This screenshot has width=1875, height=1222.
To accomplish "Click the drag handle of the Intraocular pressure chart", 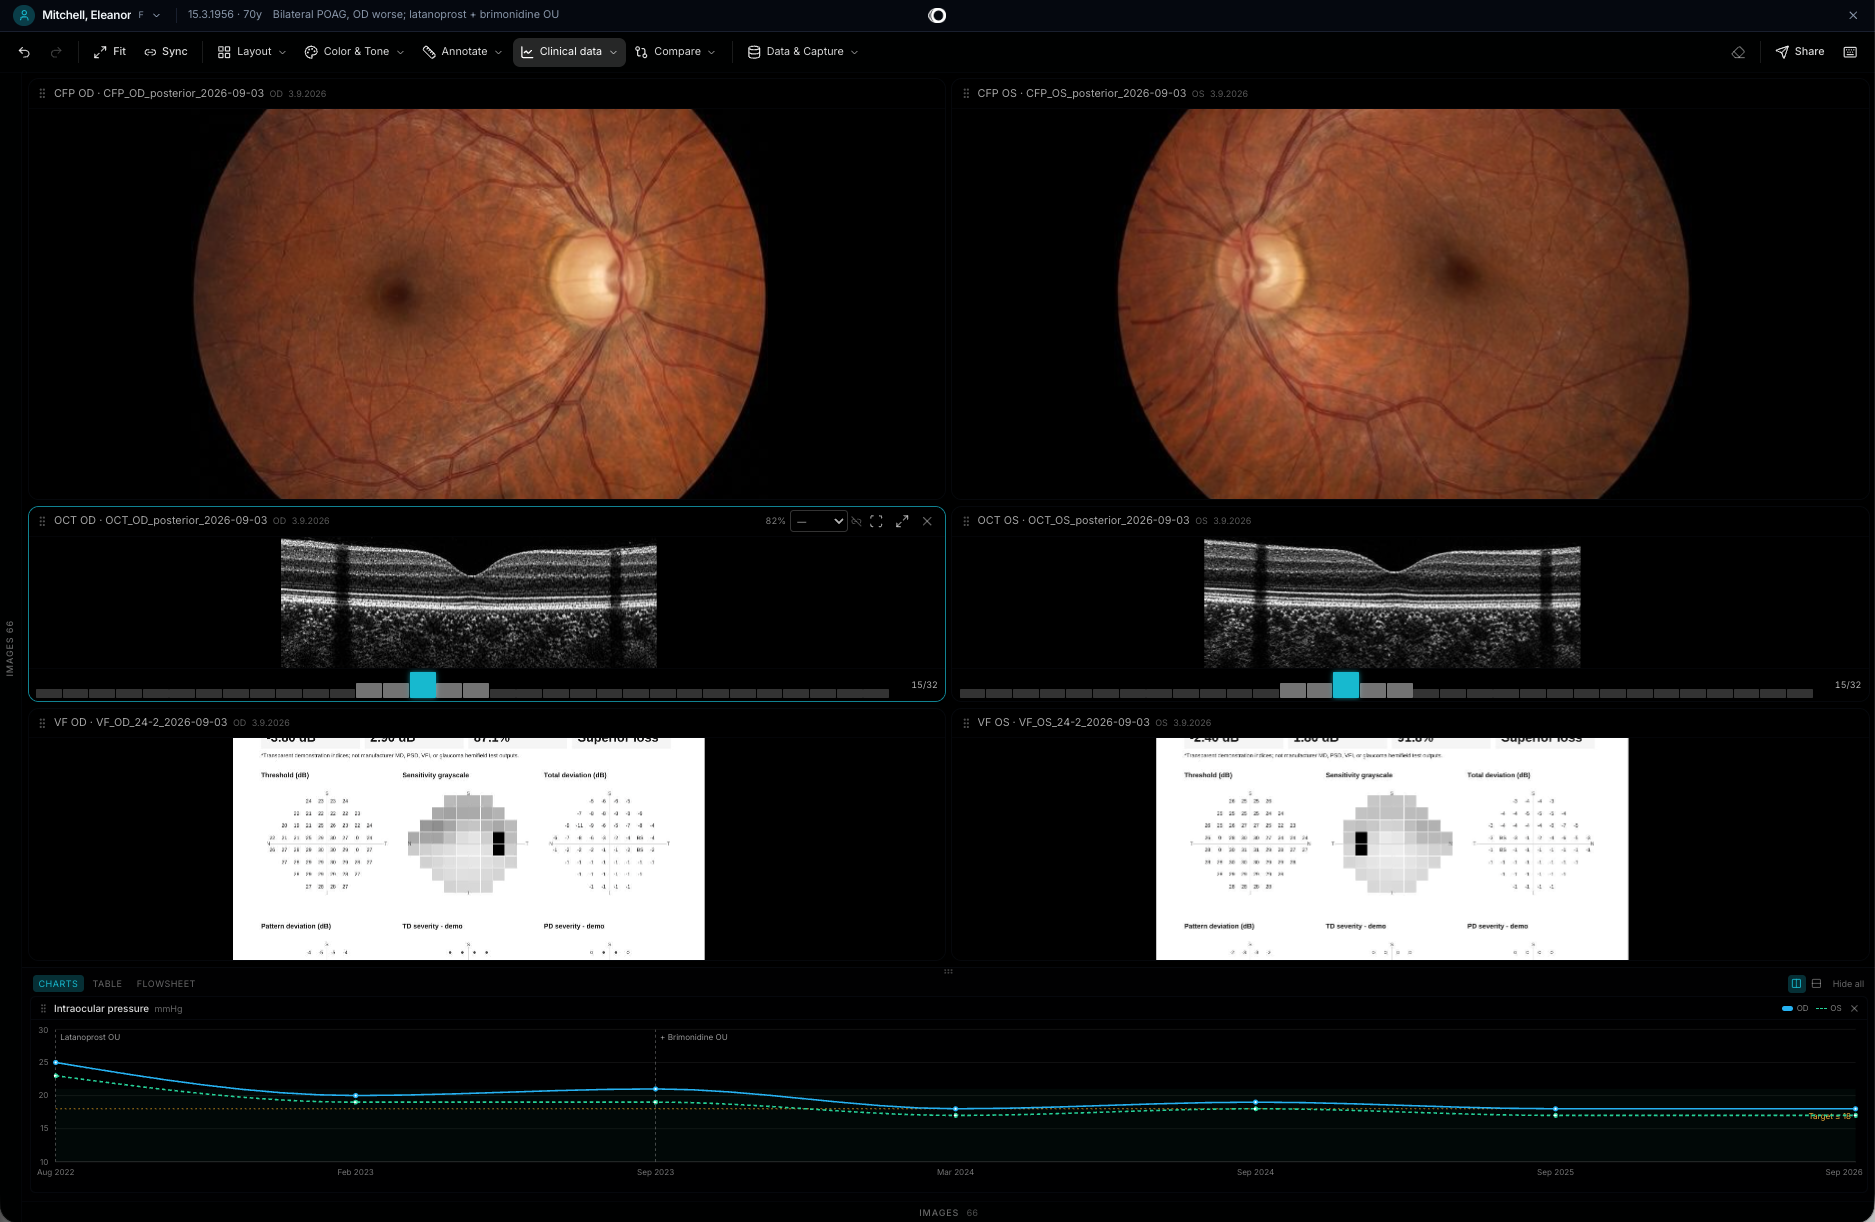I will [x=43, y=1009].
